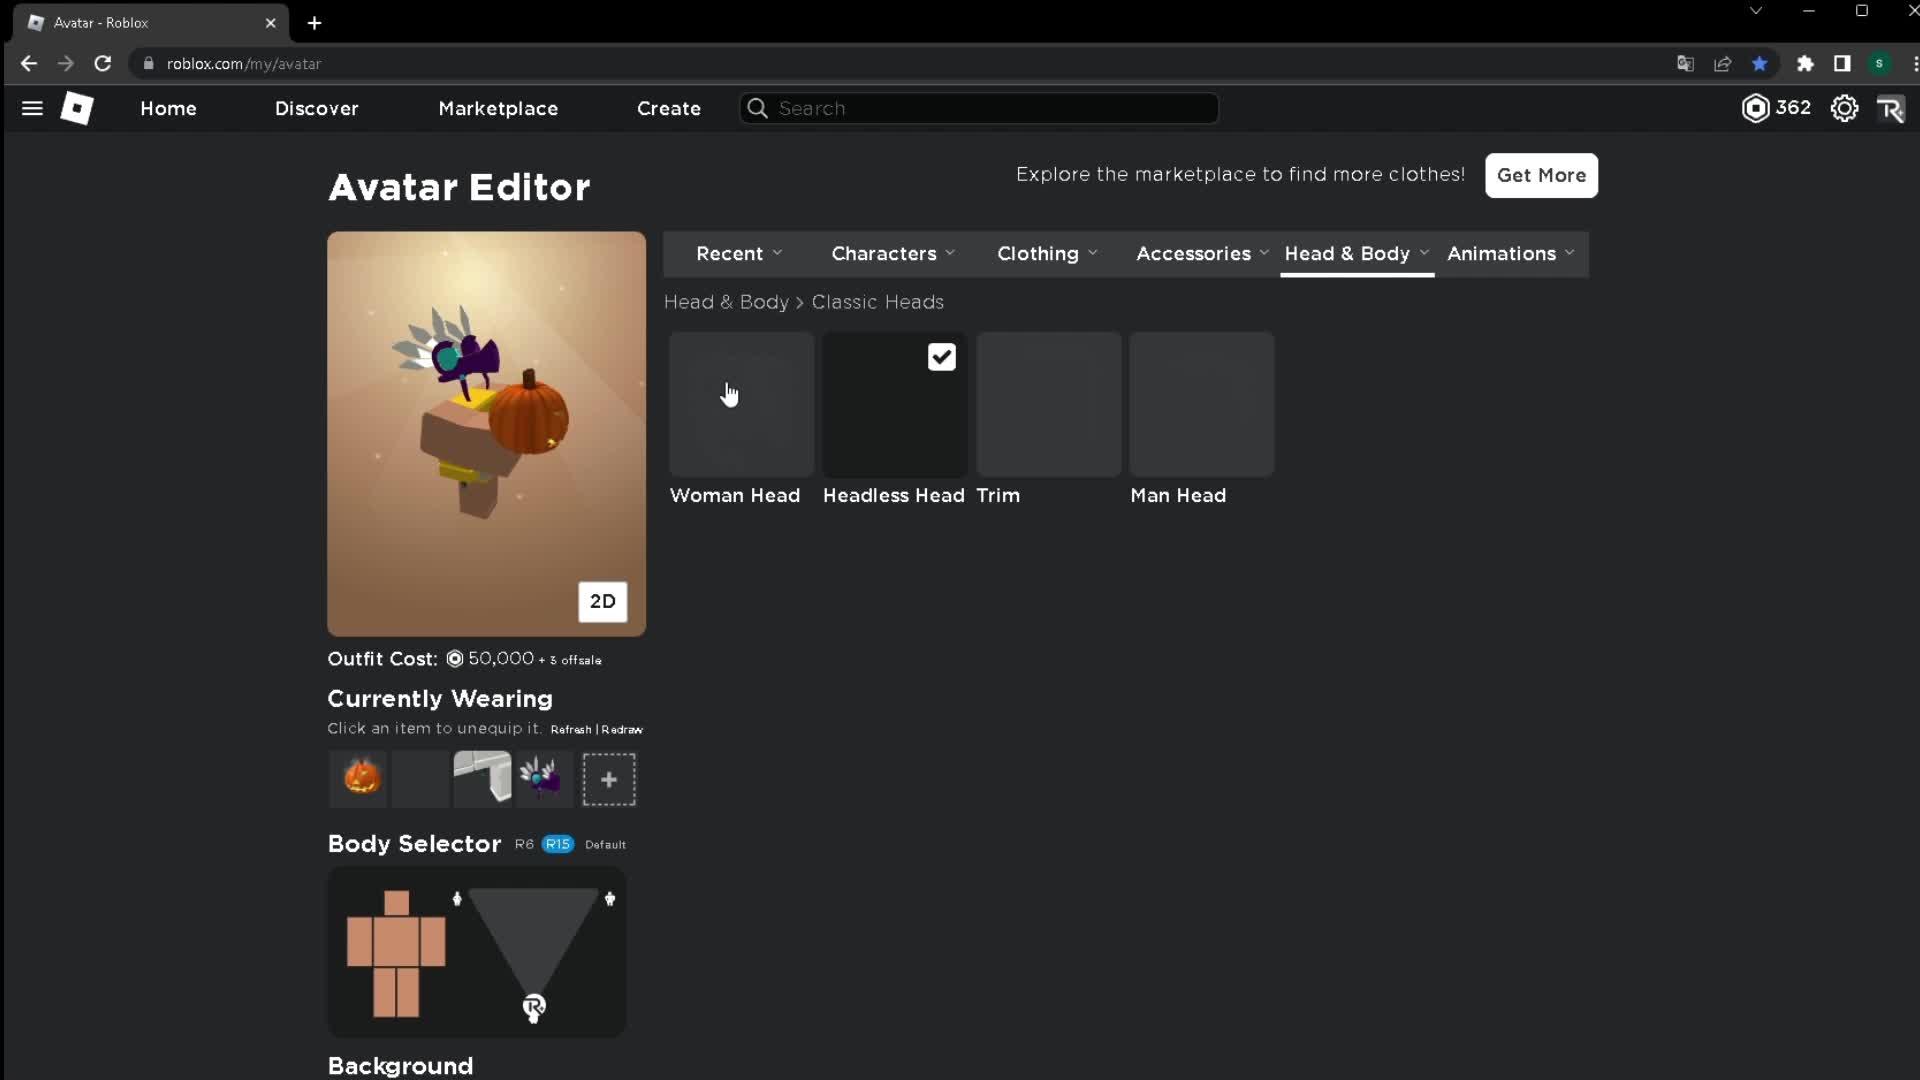Viewport: 1920px width, 1080px height.
Task: Expand the Accessories dropdown
Action: coord(1201,253)
